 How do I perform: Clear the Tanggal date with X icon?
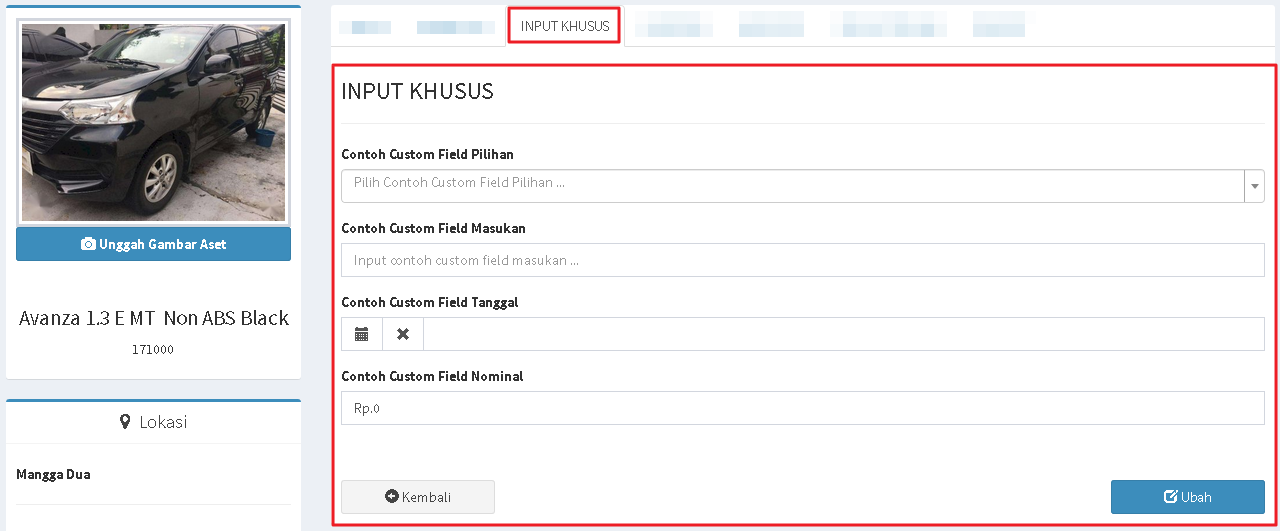click(x=403, y=334)
